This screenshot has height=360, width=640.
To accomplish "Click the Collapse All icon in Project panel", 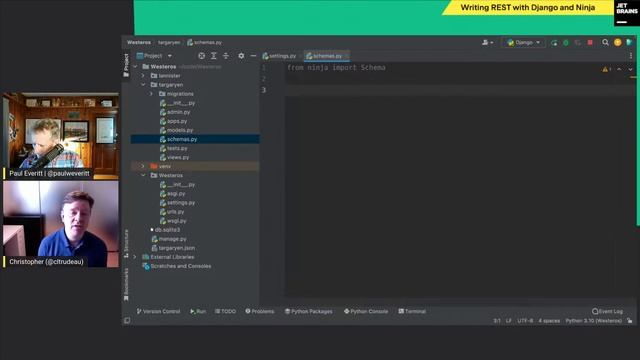I will click(226, 56).
